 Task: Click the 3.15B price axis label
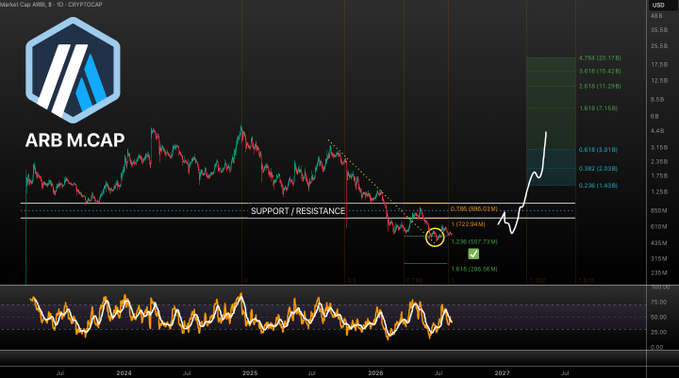659,148
